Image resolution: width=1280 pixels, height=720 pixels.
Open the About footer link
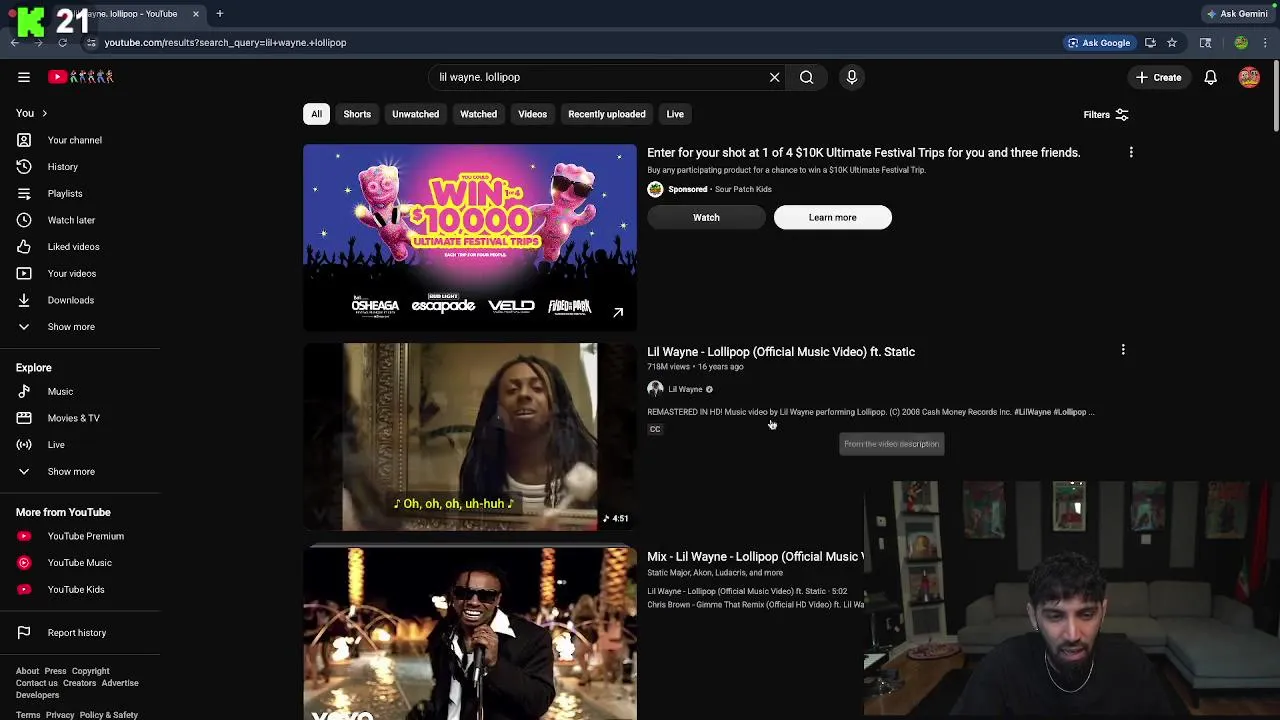tap(27, 671)
